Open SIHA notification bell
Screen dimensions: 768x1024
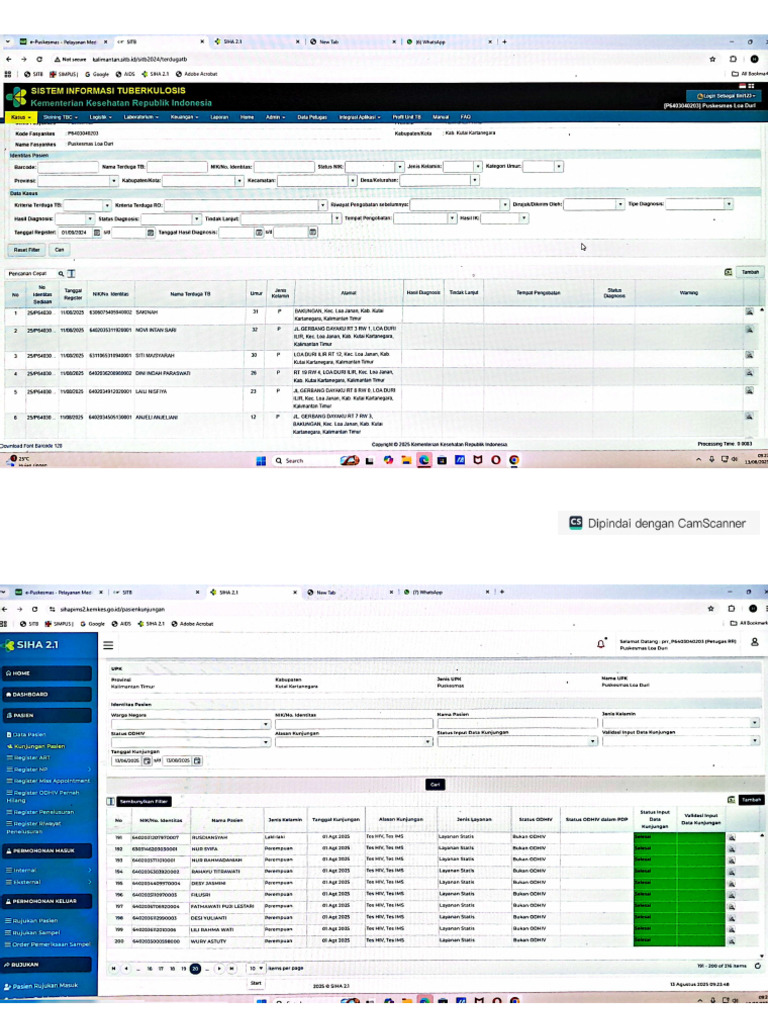(x=601, y=644)
